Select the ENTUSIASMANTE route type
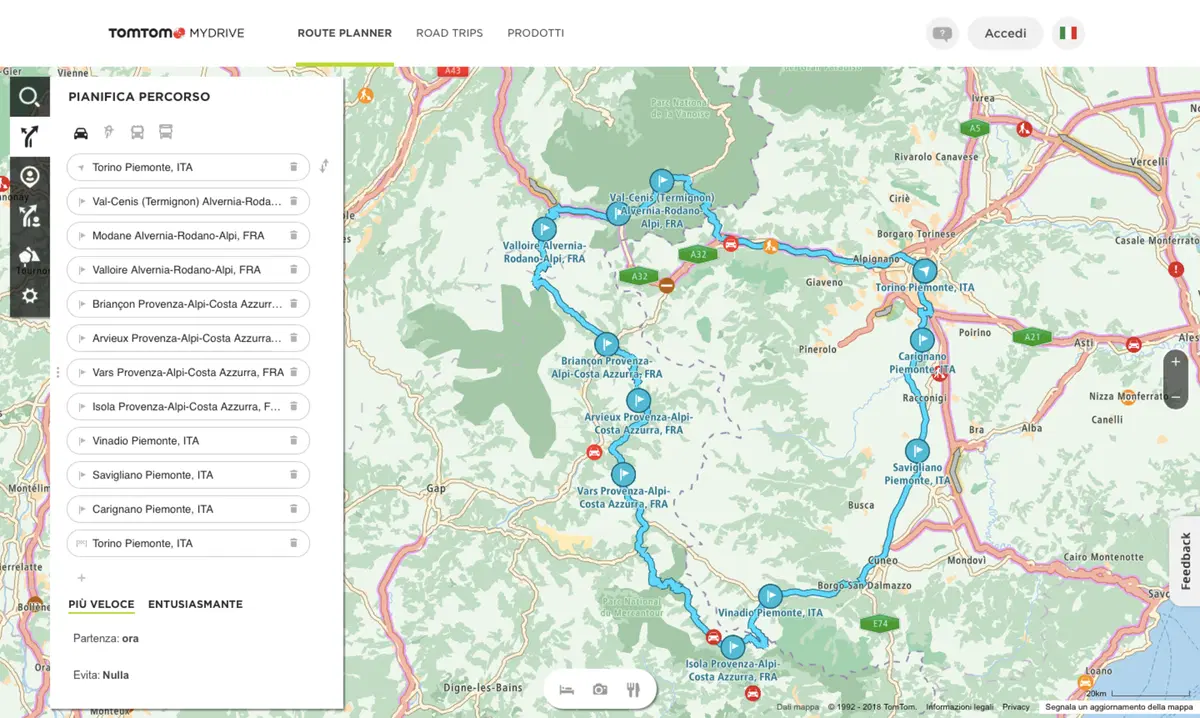Image resolution: width=1200 pixels, height=718 pixels. (x=195, y=604)
